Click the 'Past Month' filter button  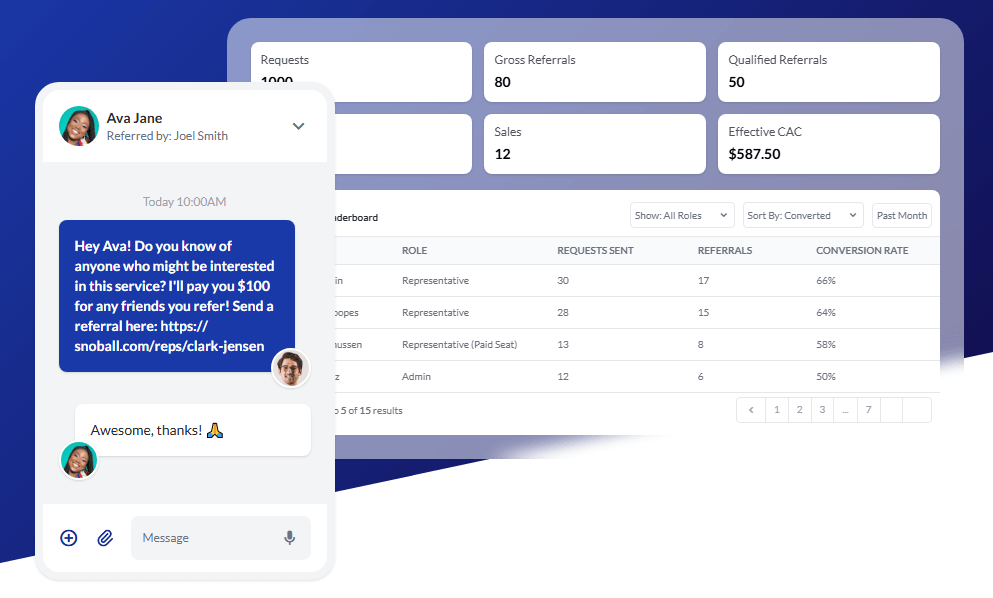click(901, 215)
